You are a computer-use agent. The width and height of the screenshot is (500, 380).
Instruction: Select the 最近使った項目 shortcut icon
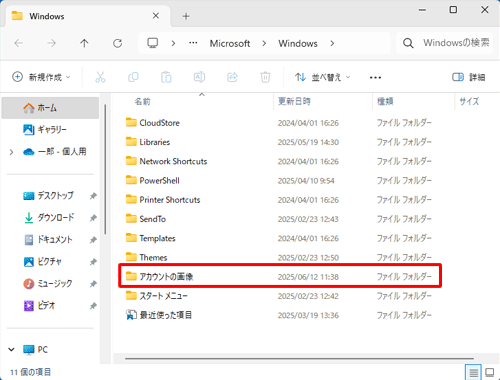(131, 315)
